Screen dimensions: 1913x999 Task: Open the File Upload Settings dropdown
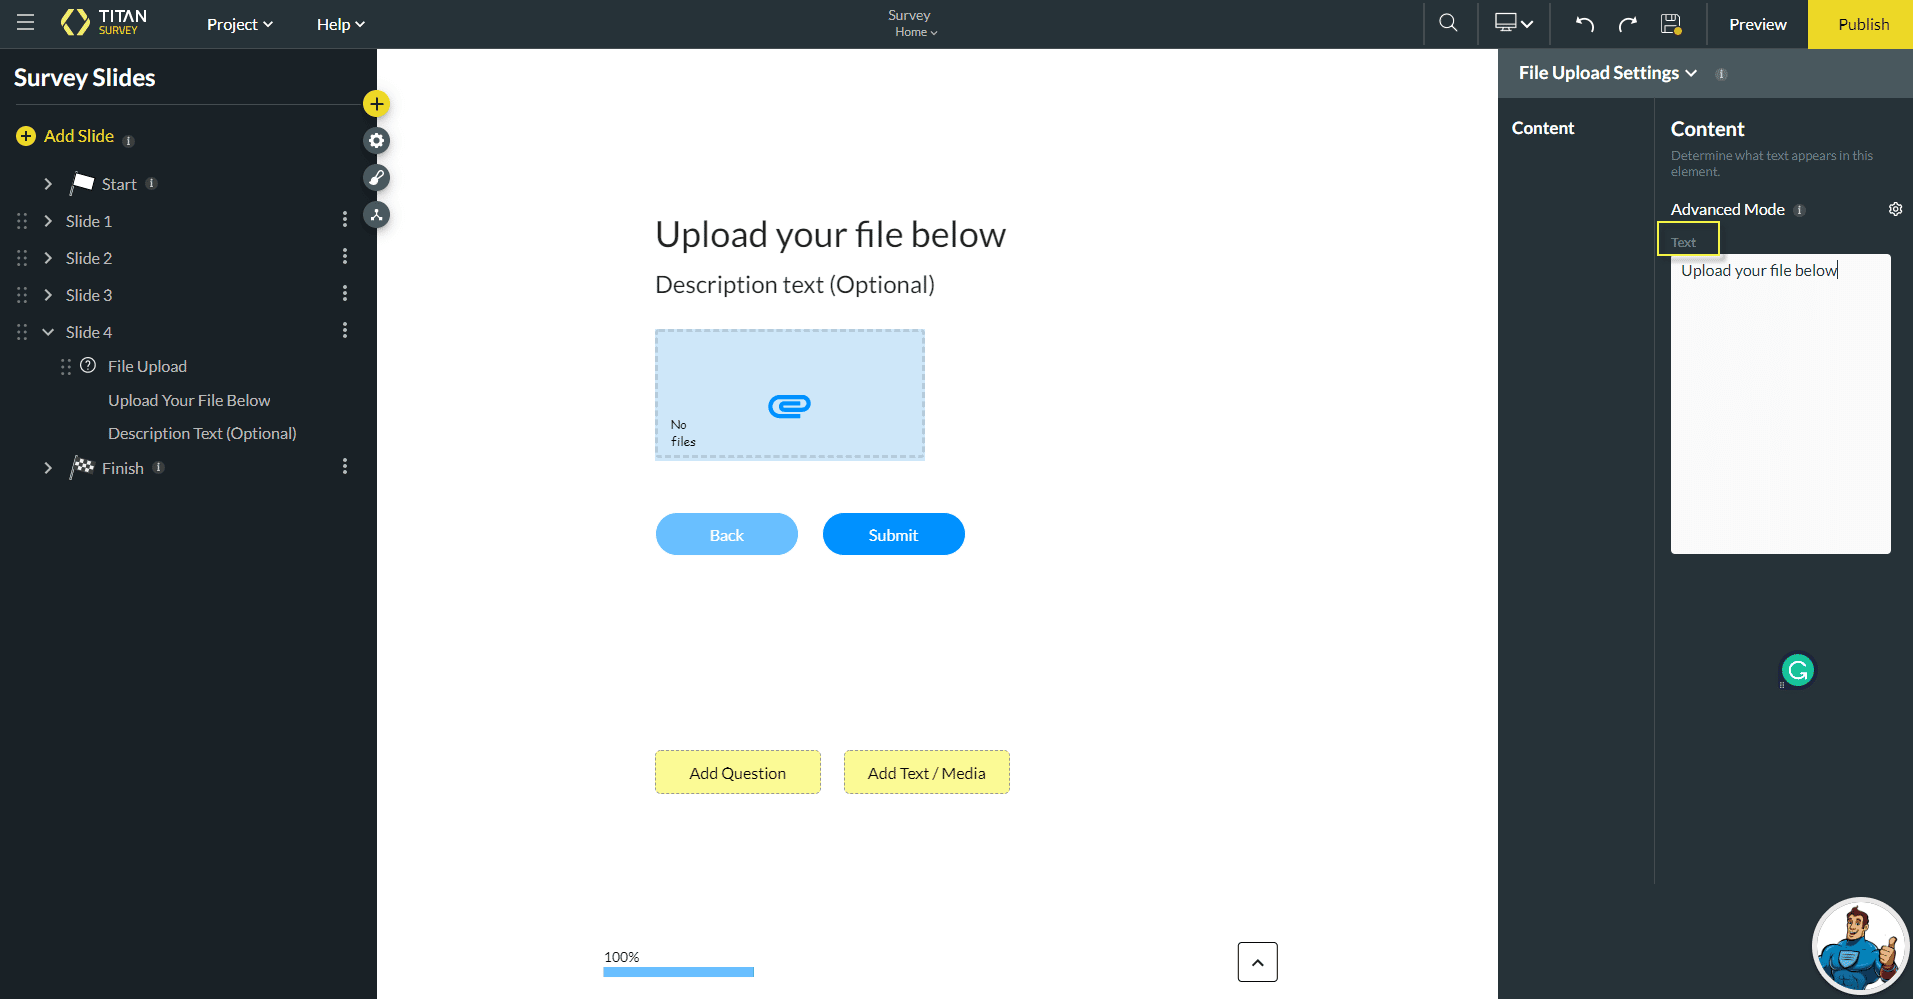click(1604, 72)
